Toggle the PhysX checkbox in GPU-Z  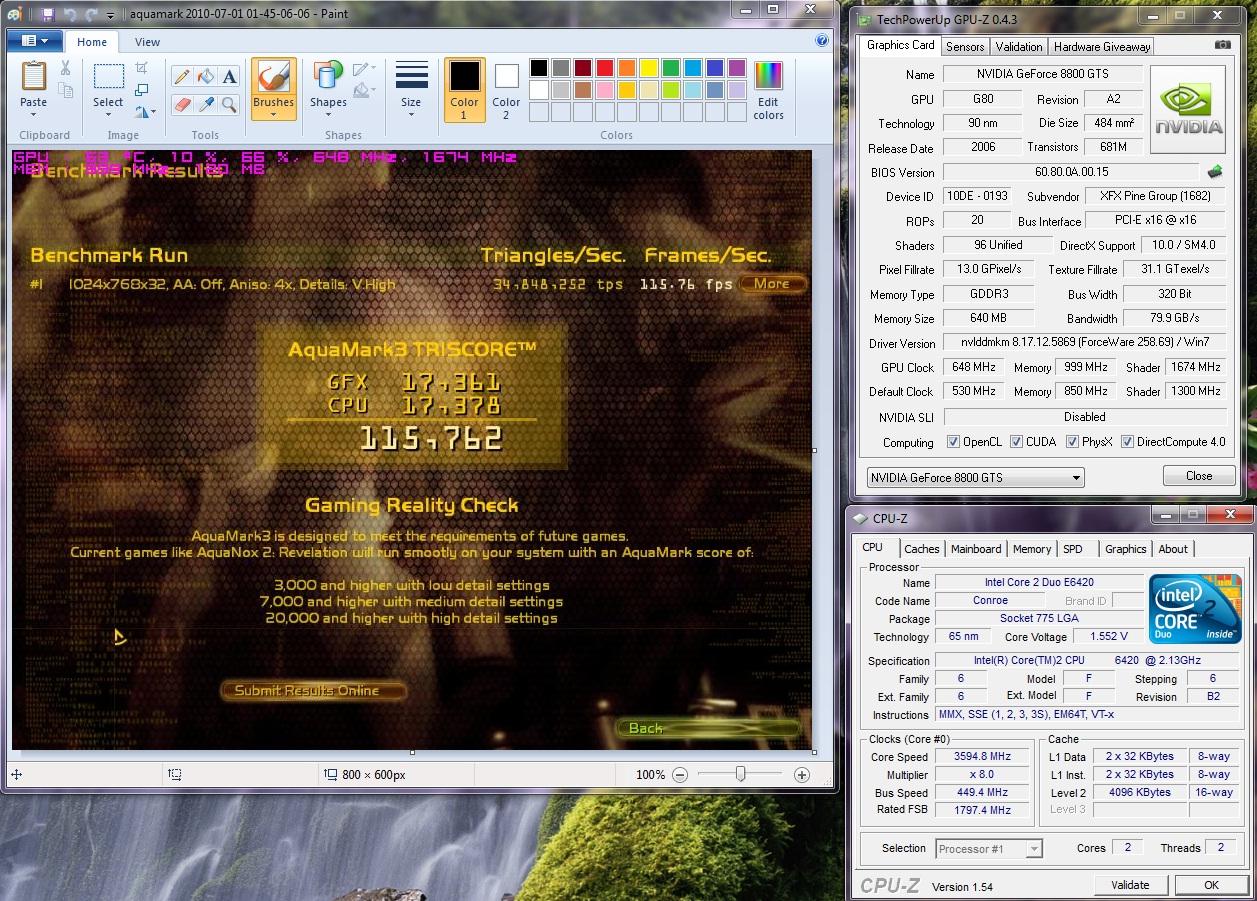[1071, 442]
